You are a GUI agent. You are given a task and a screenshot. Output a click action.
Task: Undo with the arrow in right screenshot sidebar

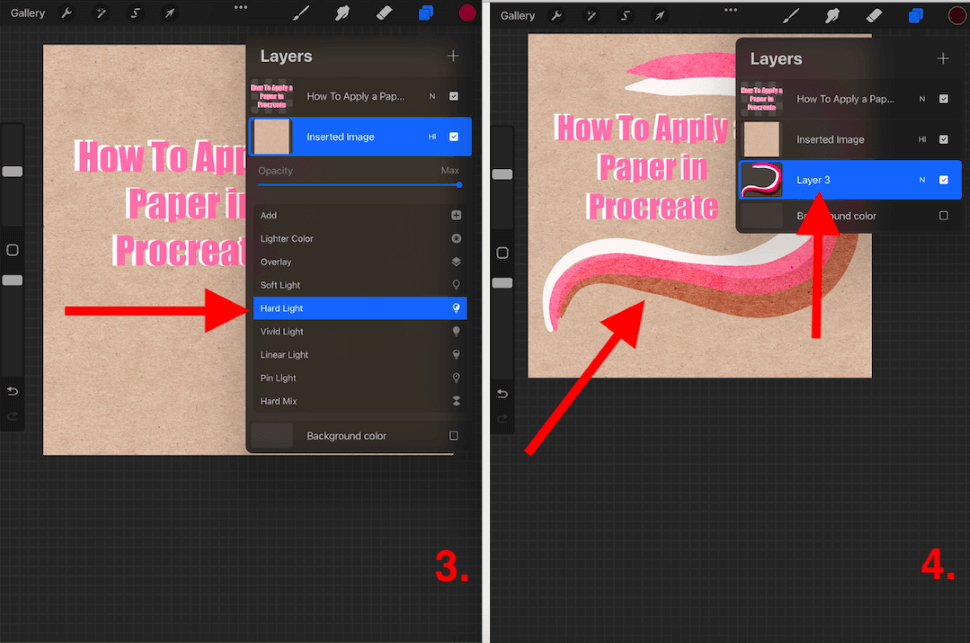click(x=502, y=394)
